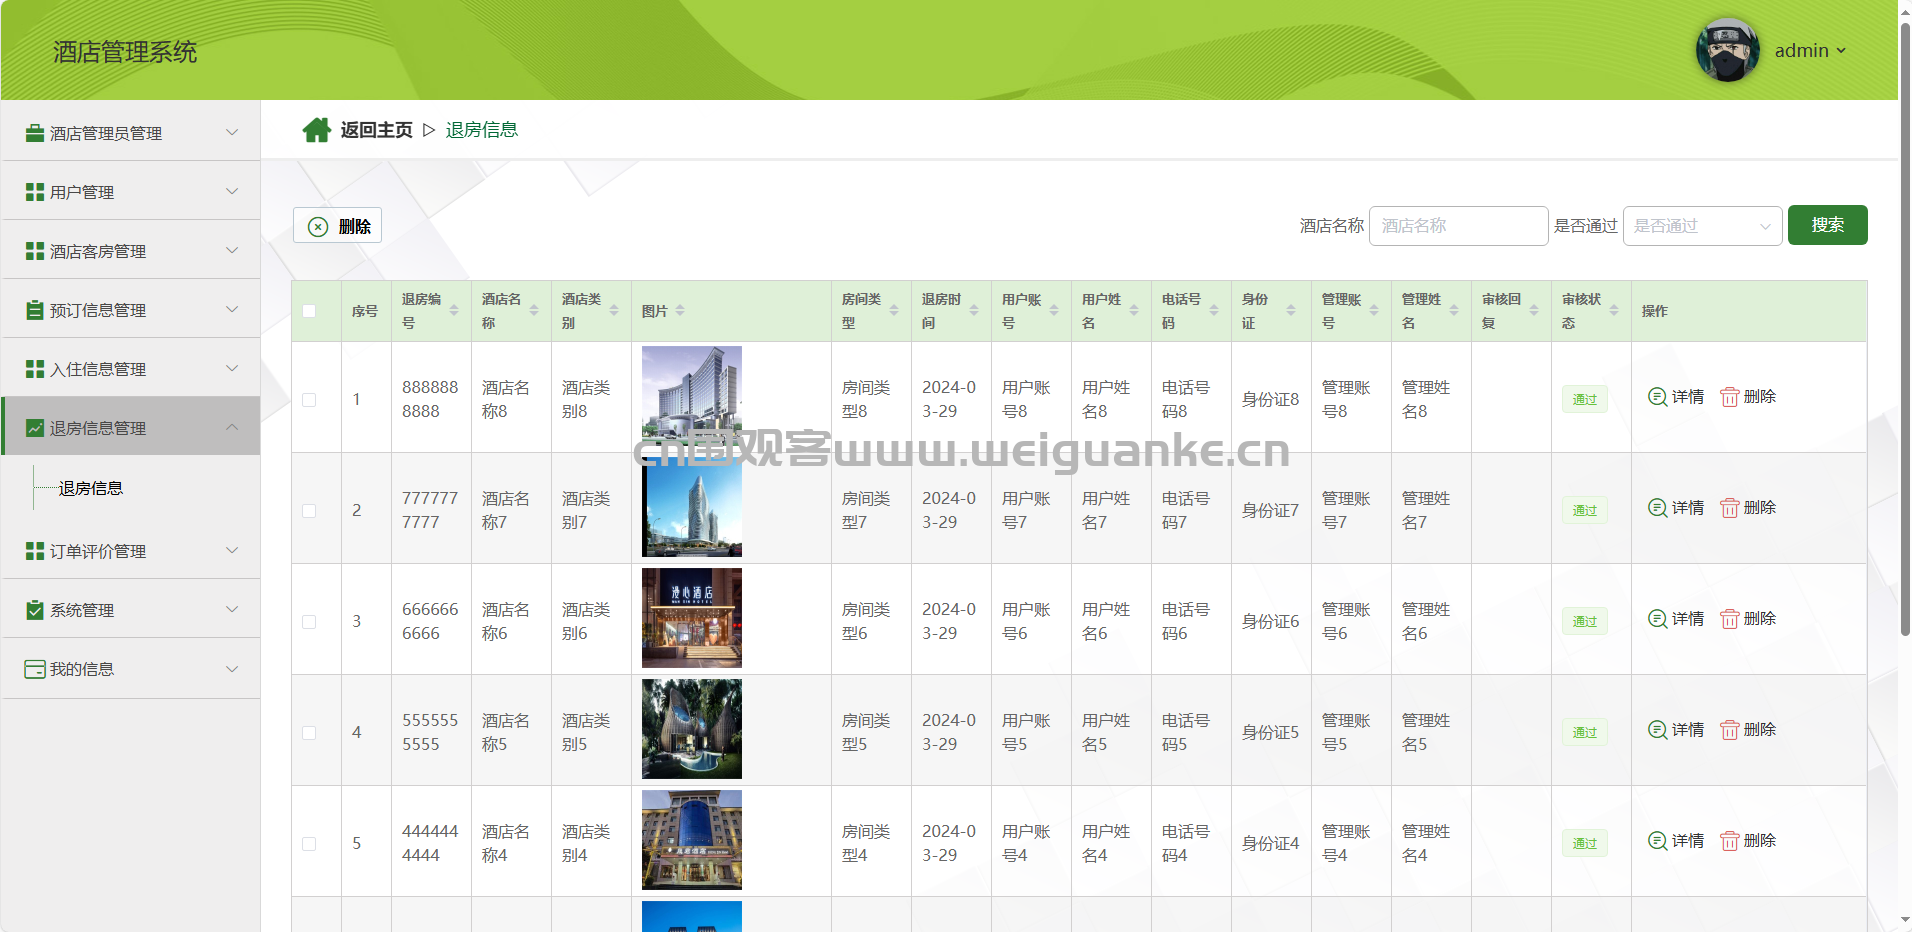Open the 退房信息 submenu item
Image resolution: width=1912 pixels, height=932 pixels.
click(91, 488)
